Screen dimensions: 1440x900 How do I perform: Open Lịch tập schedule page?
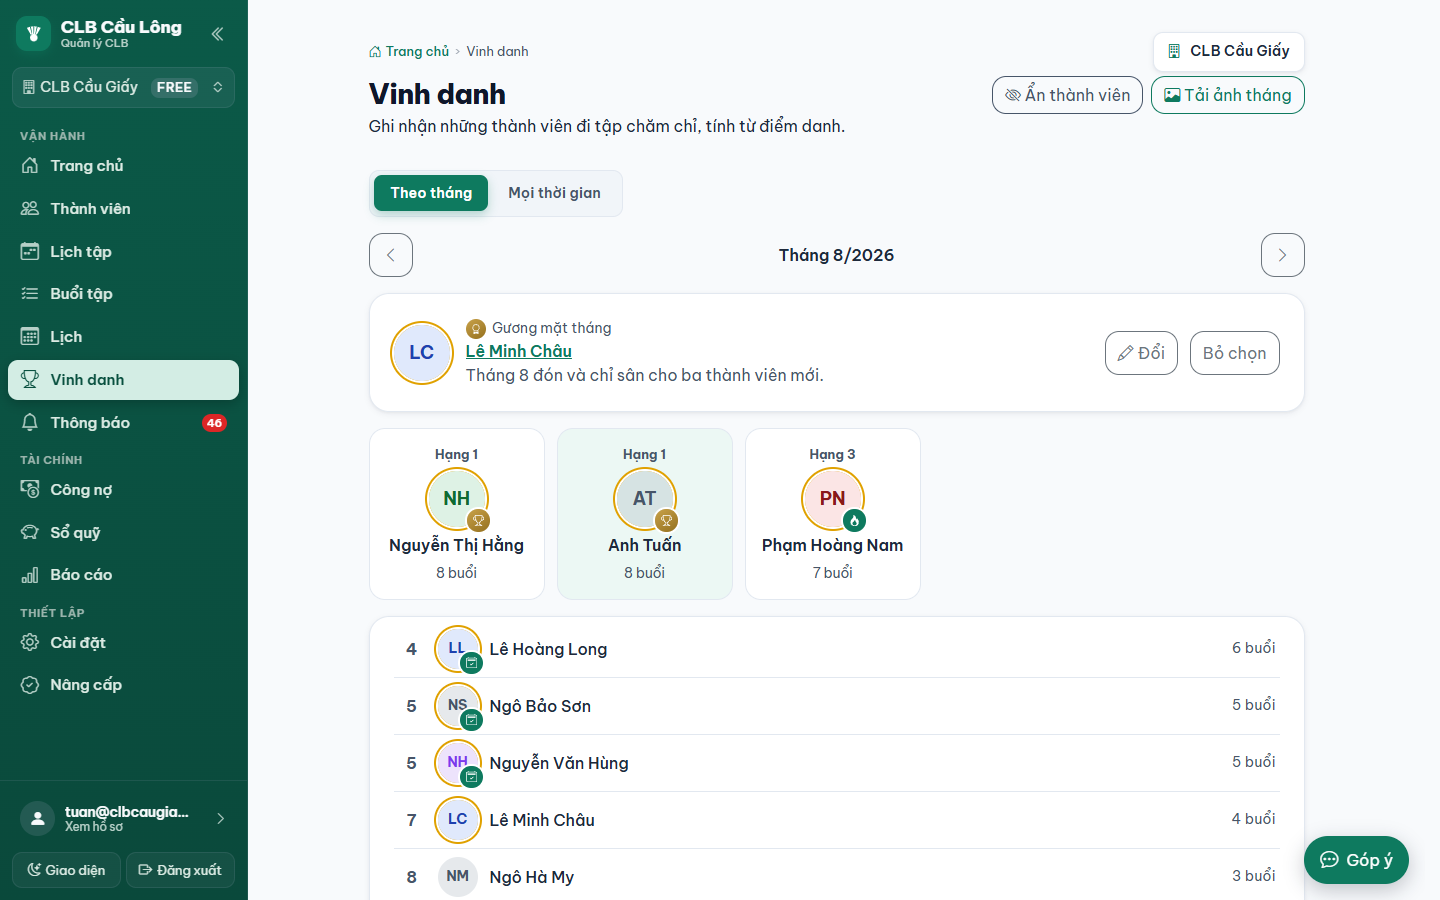click(x=124, y=252)
